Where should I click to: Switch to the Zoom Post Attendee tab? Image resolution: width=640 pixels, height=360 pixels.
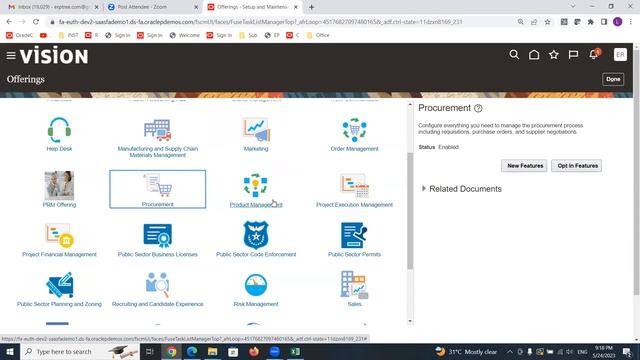pyautogui.click(x=152, y=7)
